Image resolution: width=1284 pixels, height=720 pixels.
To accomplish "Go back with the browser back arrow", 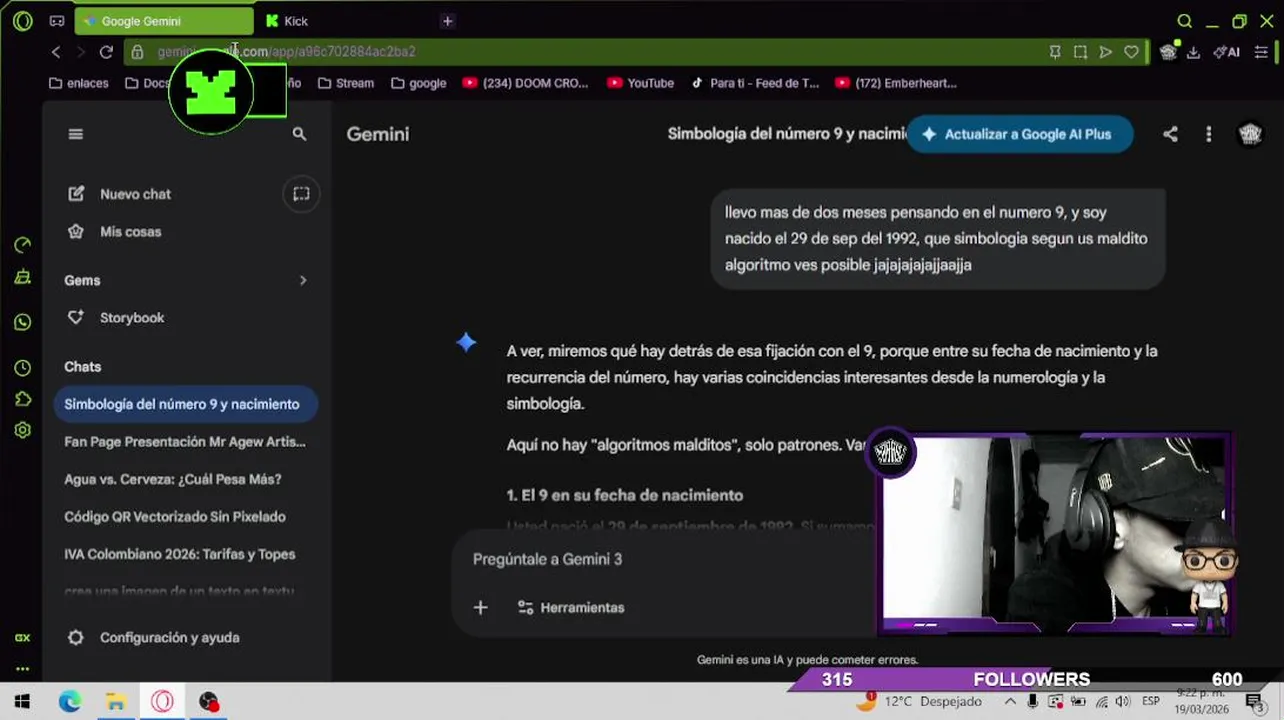I will pos(56,52).
